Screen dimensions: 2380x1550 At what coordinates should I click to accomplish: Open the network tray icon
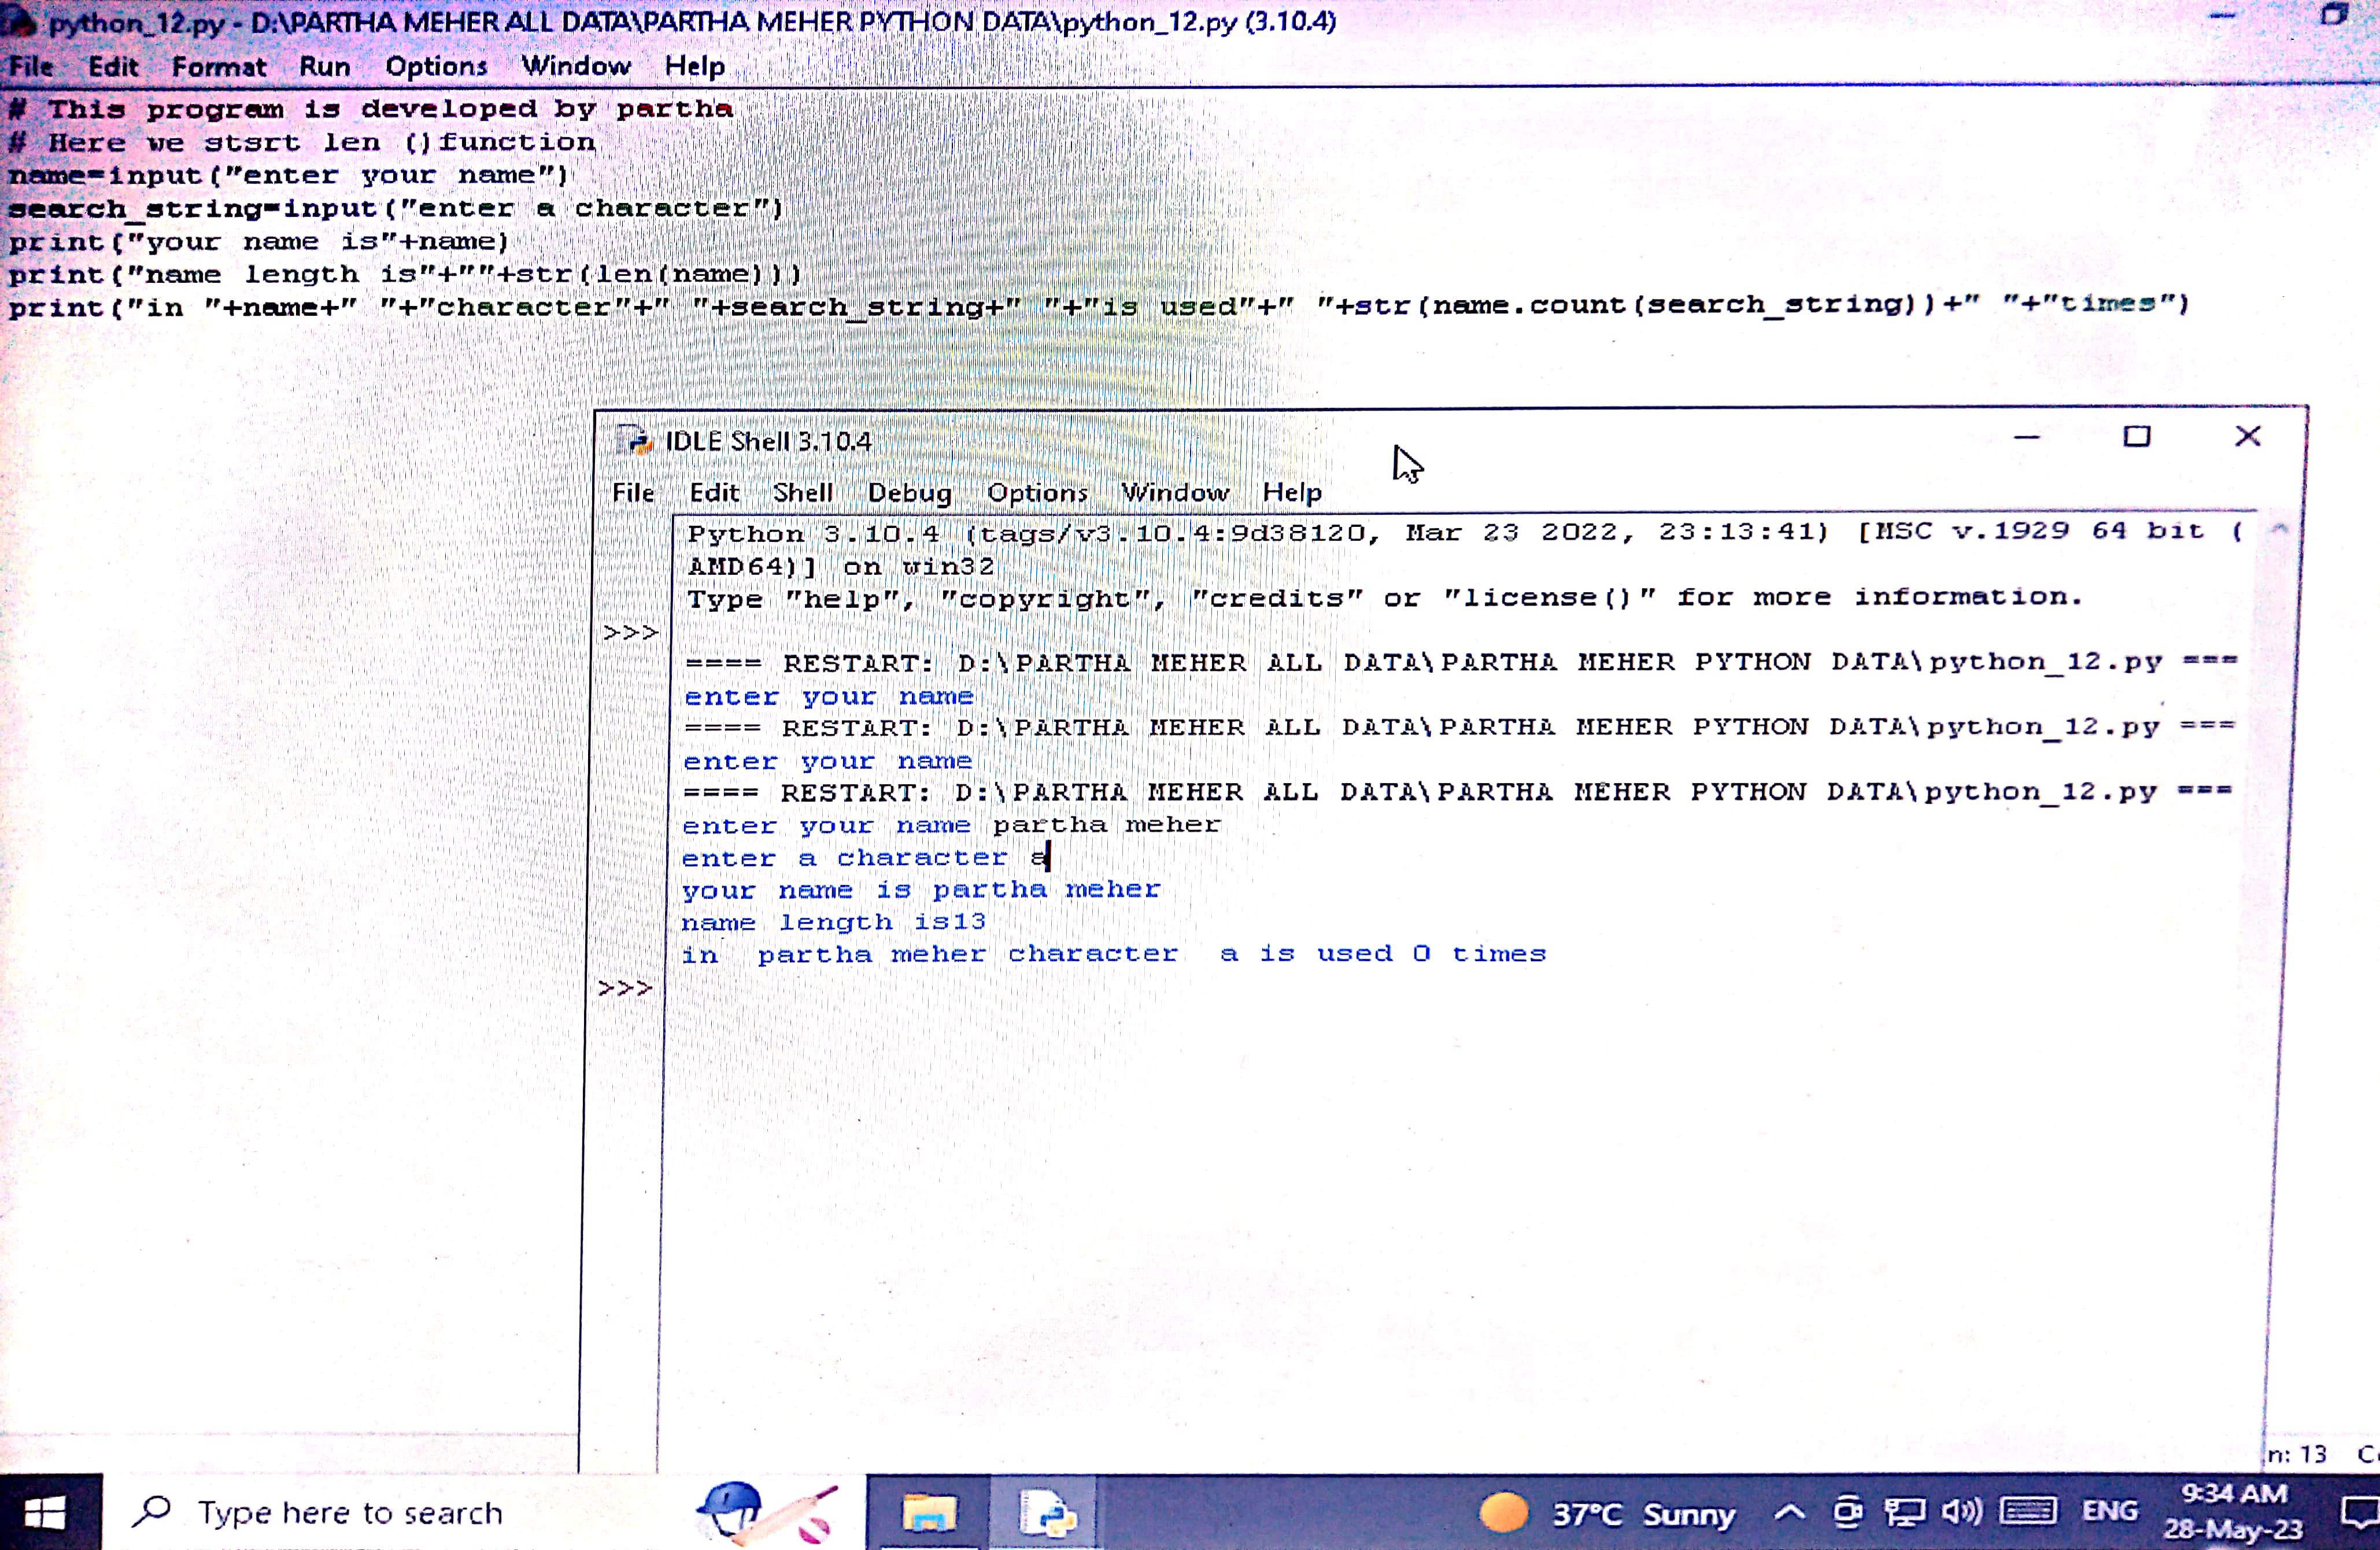tap(1904, 1511)
